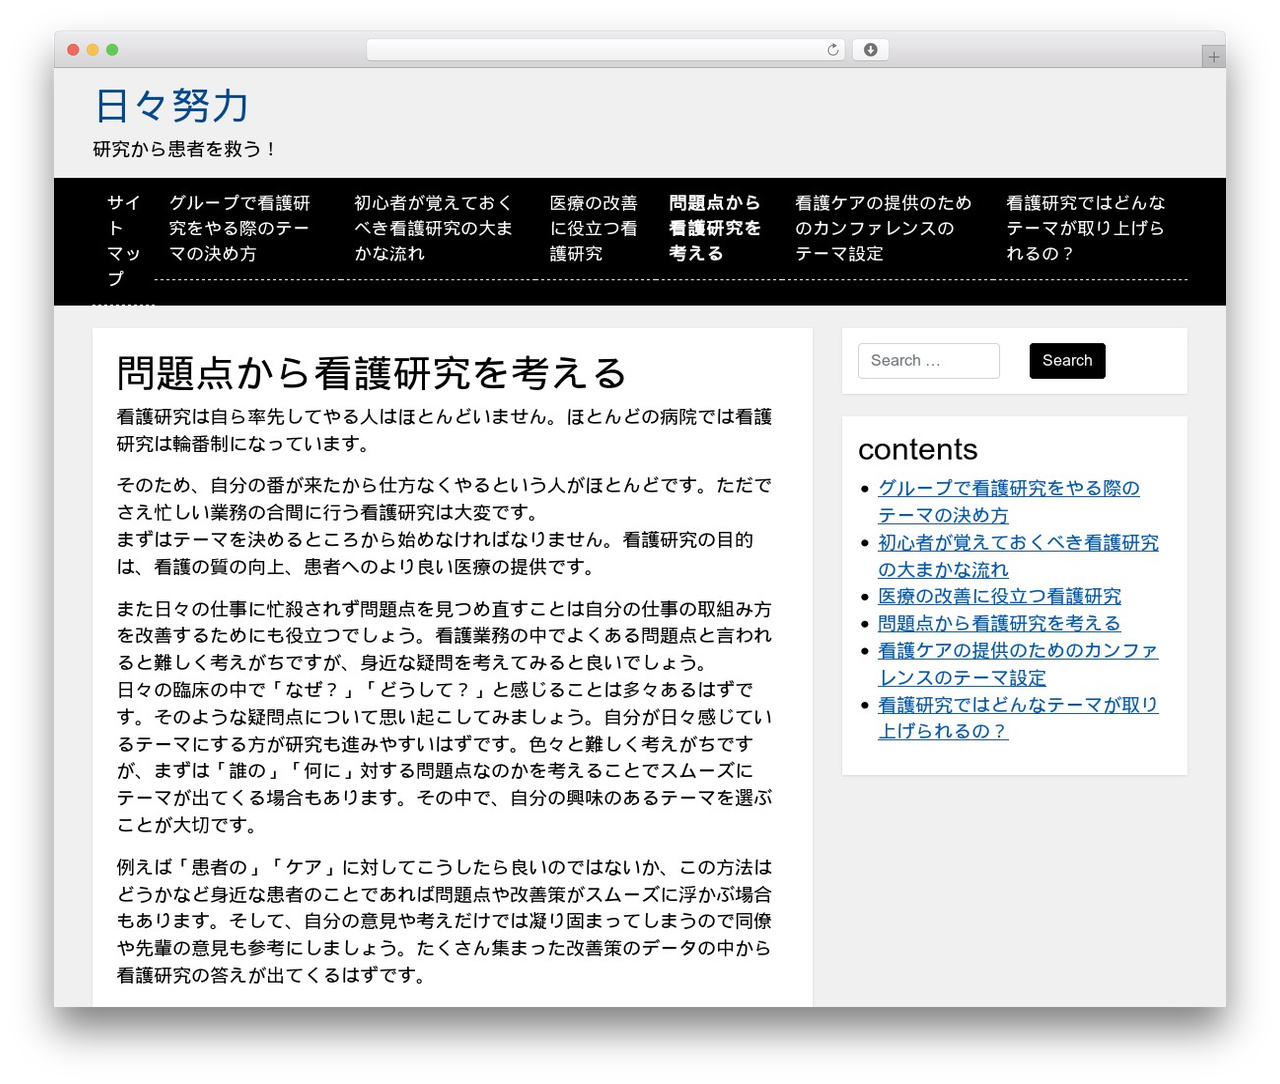Open the 日々努力 site title link
This screenshot has height=1084, width=1280.
click(x=171, y=106)
